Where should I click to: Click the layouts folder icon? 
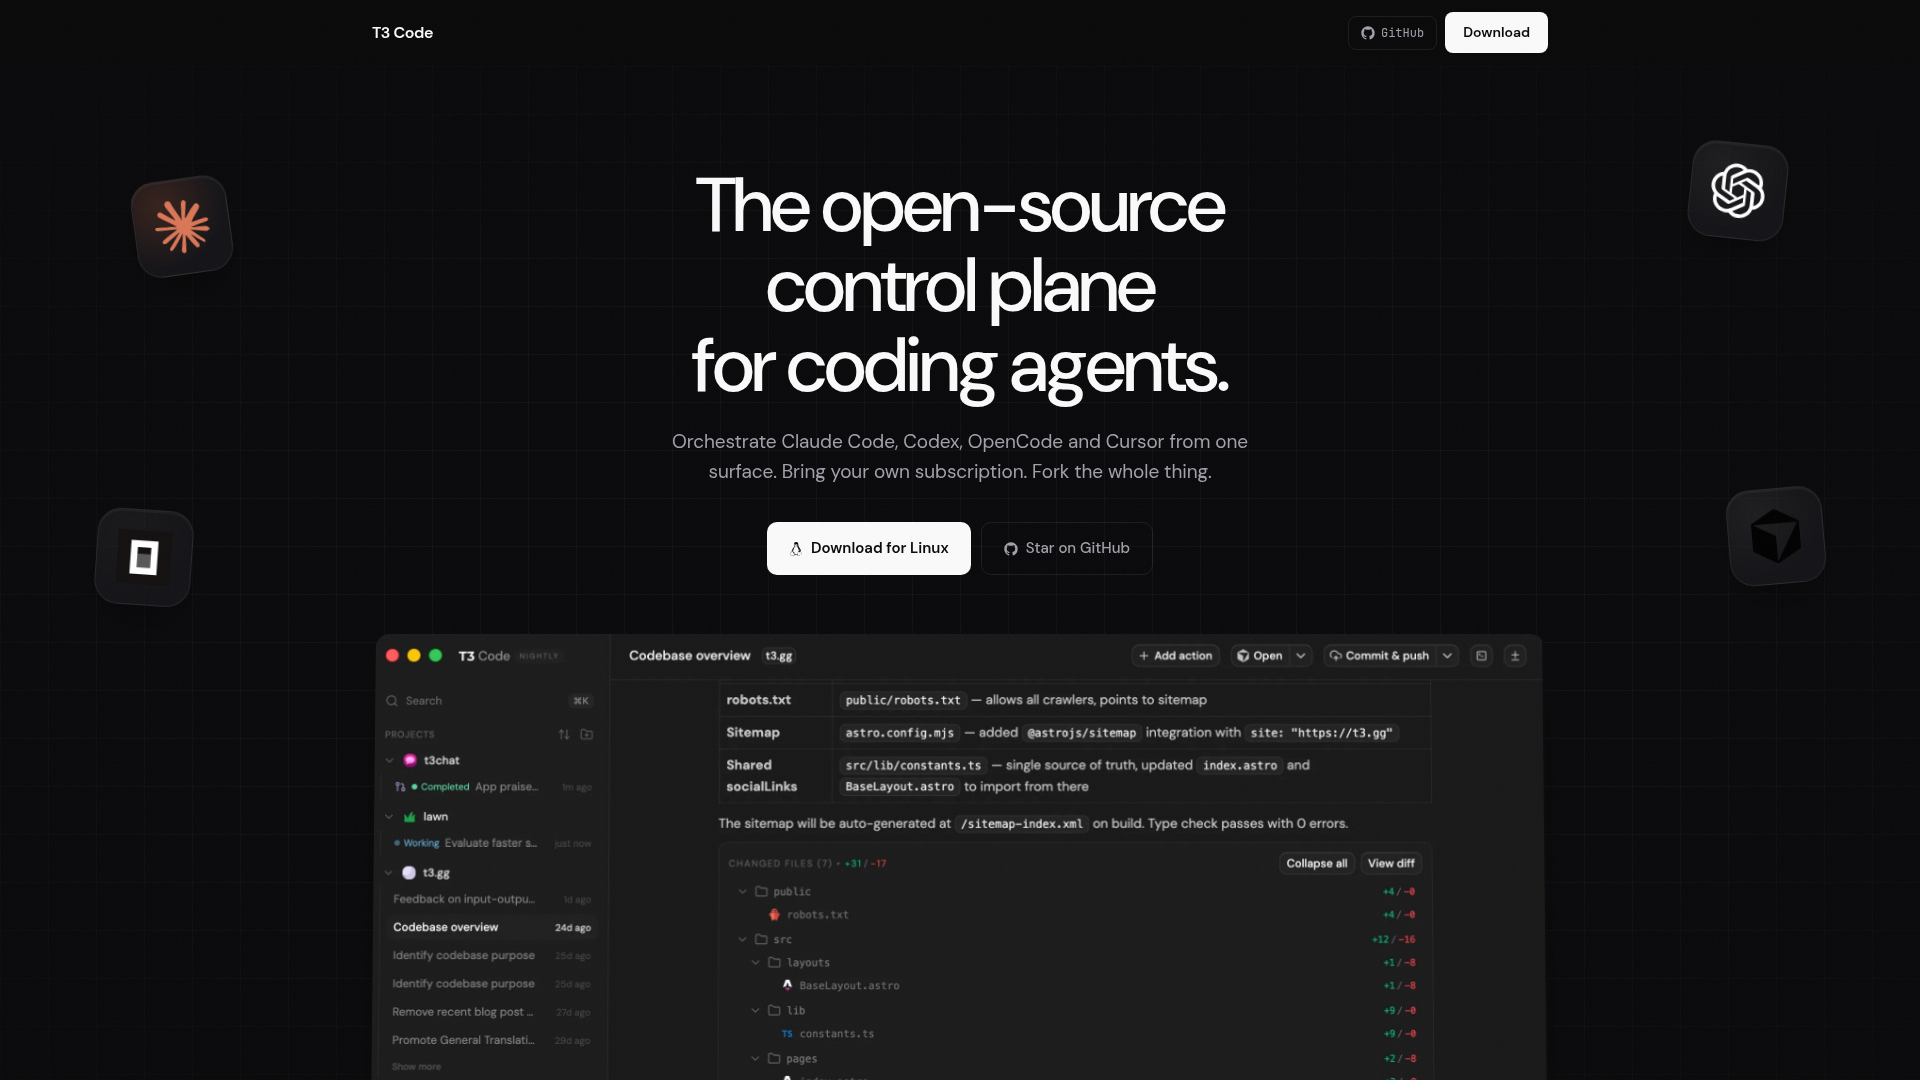[774, 962]
